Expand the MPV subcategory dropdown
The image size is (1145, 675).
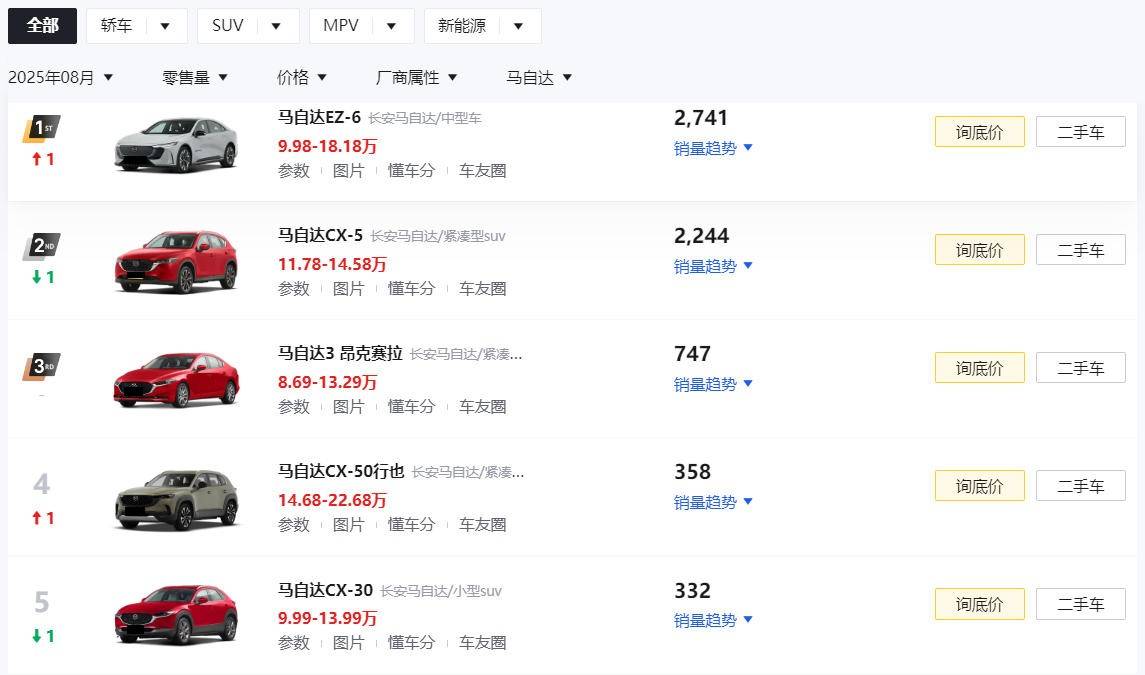point(391,26)
